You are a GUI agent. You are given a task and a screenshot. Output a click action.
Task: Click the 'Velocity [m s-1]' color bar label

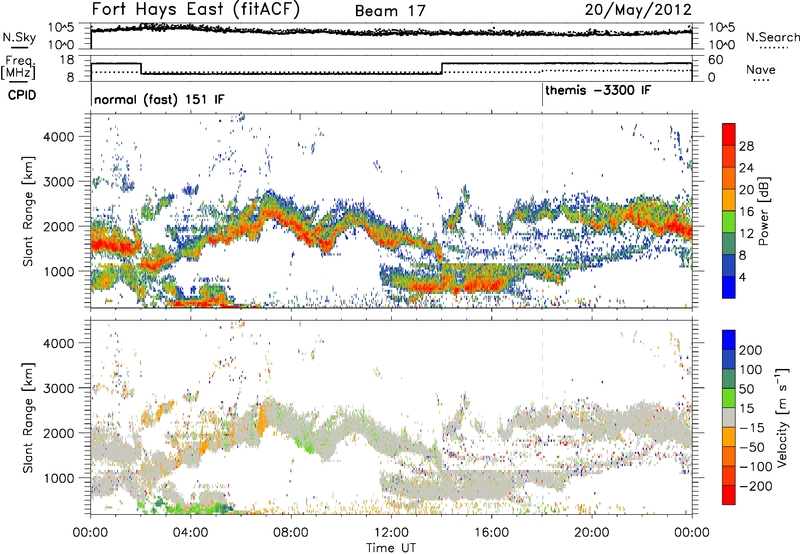pos(782,417)
